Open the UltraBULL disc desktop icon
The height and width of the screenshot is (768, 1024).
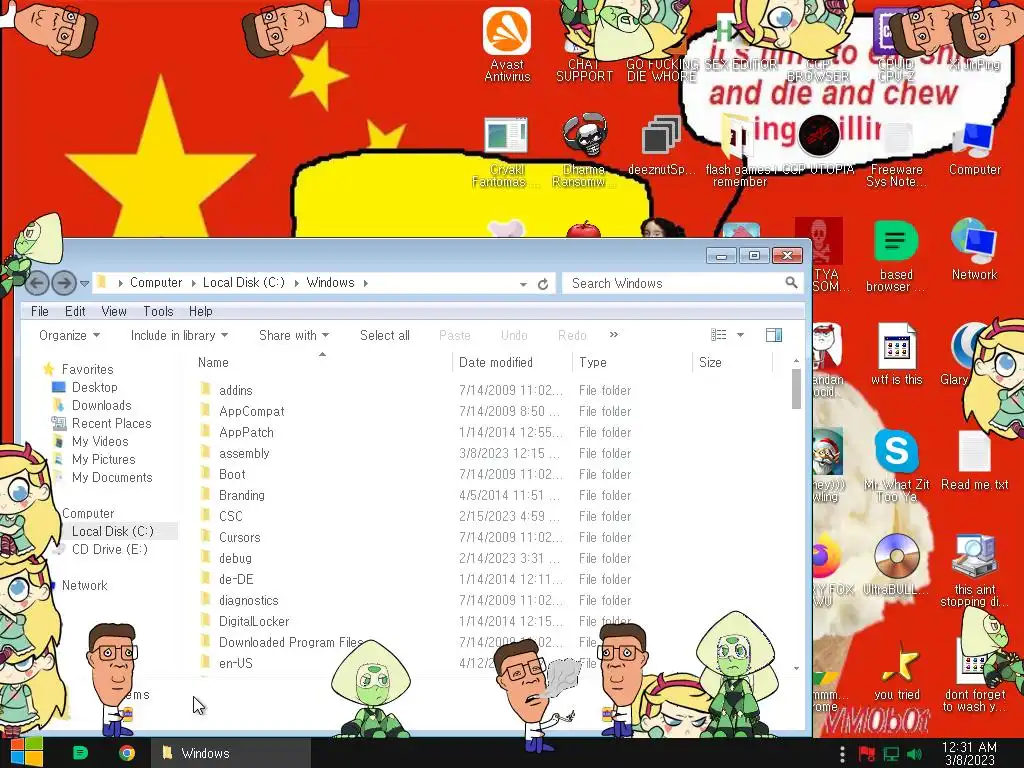point(897,564)
